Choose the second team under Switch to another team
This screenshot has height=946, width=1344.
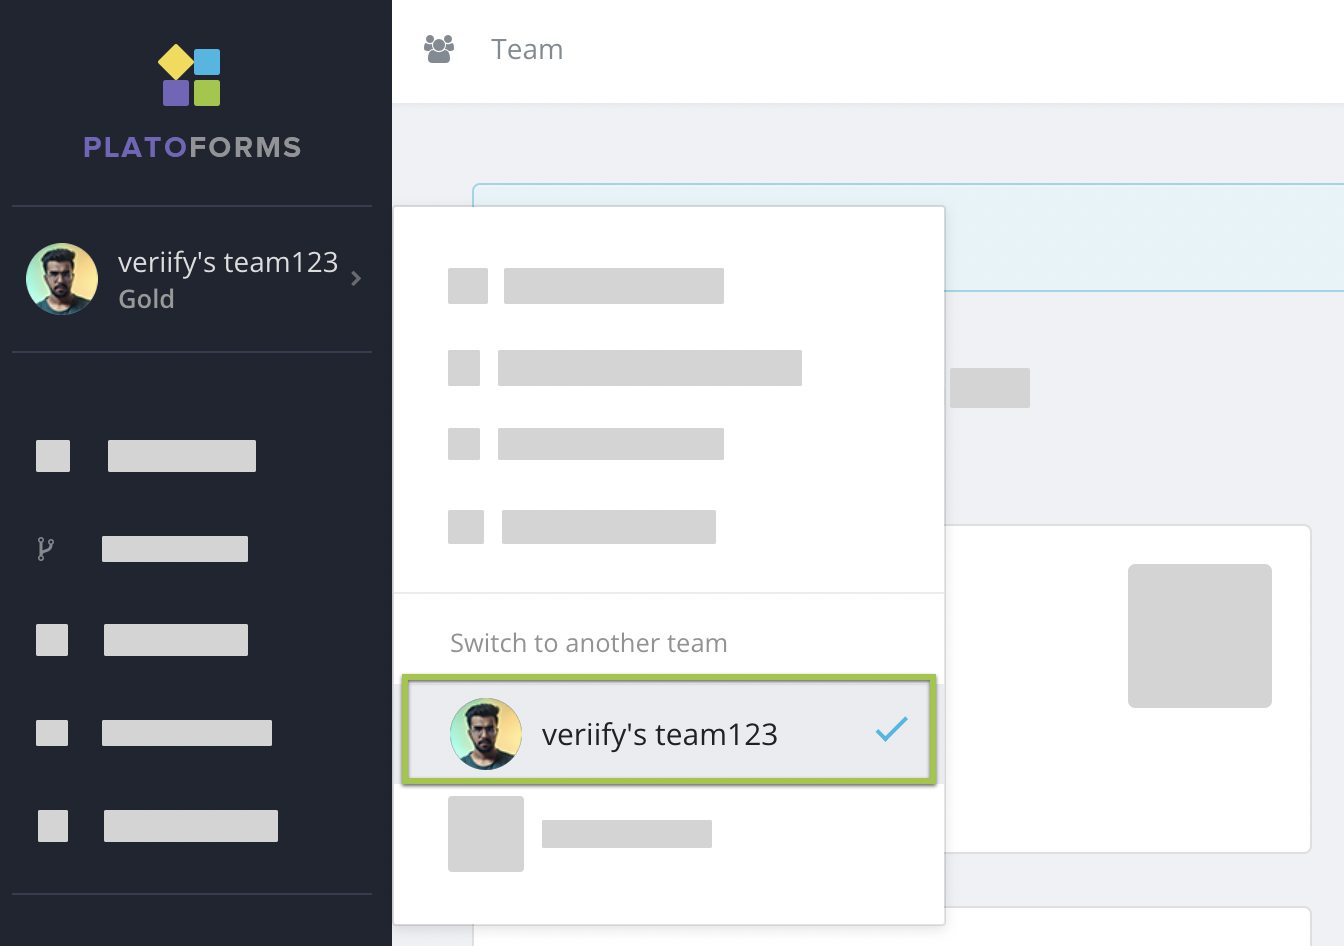[626, 834]
